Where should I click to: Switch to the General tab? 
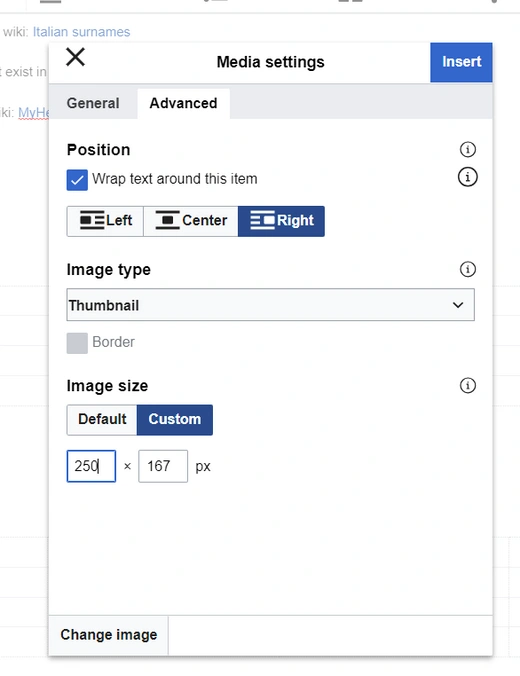(93, 103)
